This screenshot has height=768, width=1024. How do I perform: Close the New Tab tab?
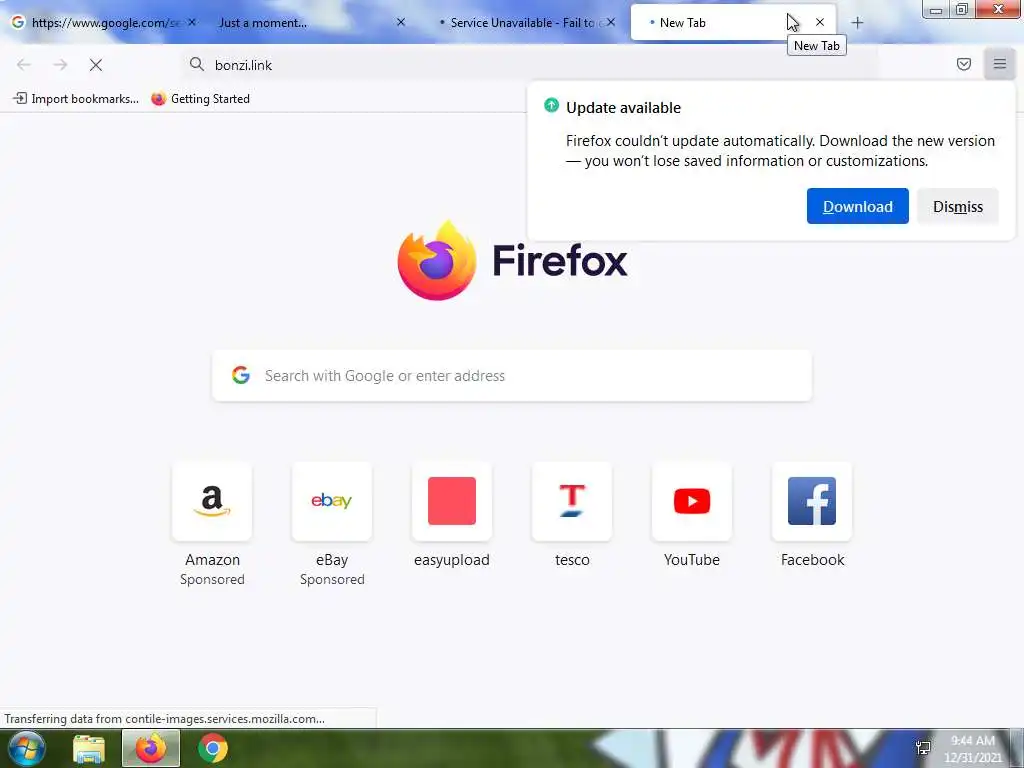tap(820, 22)
